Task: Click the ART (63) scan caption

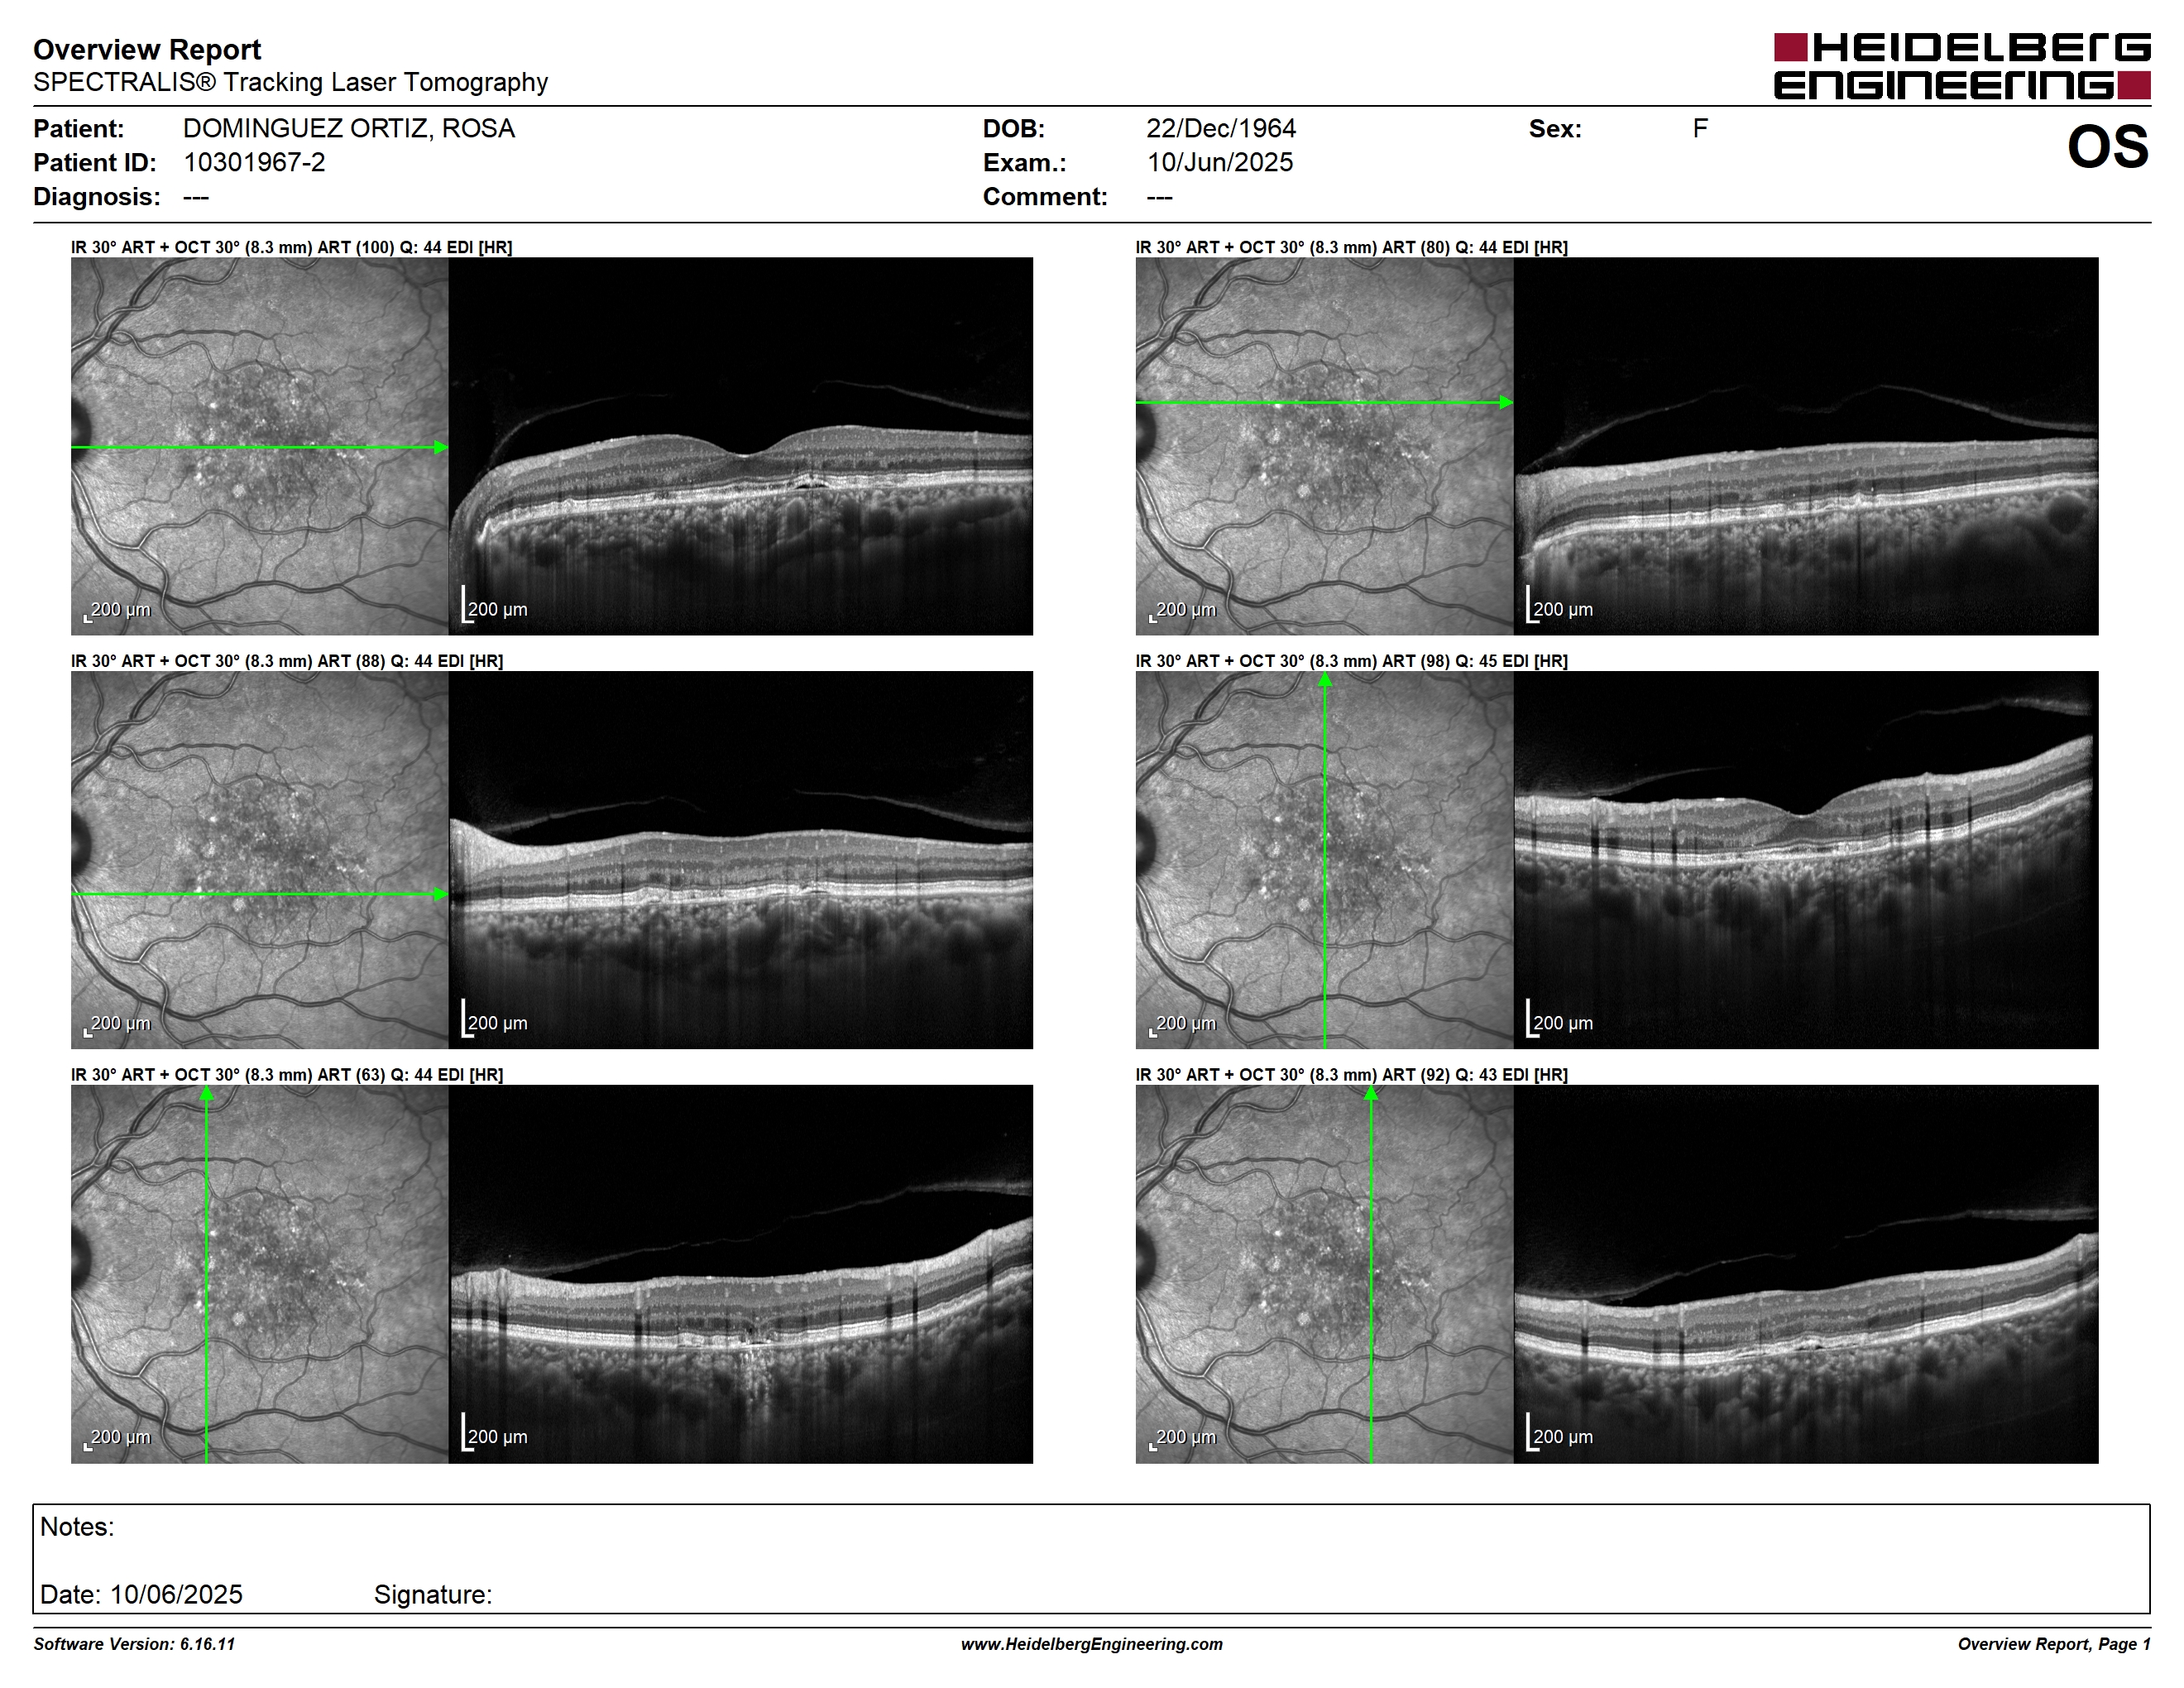Action: click(x=287, y=1075)
